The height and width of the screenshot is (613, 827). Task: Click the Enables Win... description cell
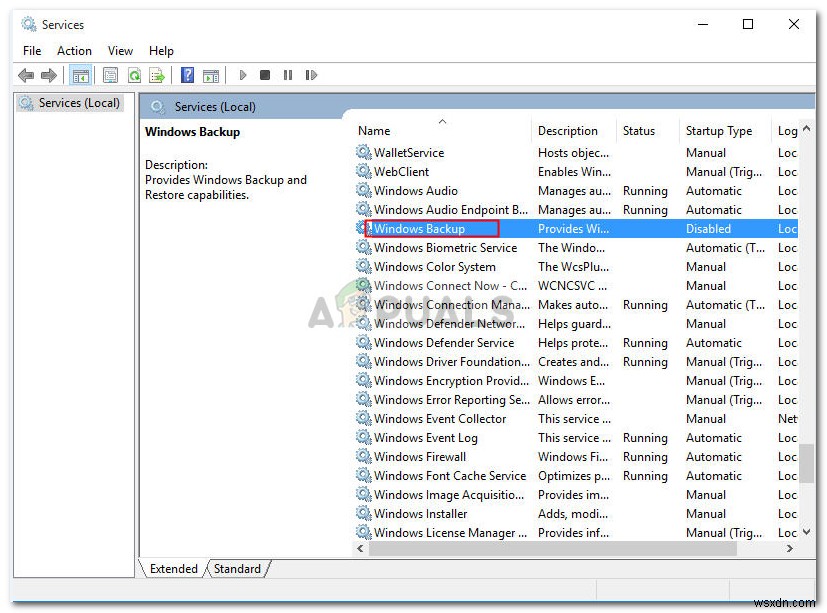[574, 171]
